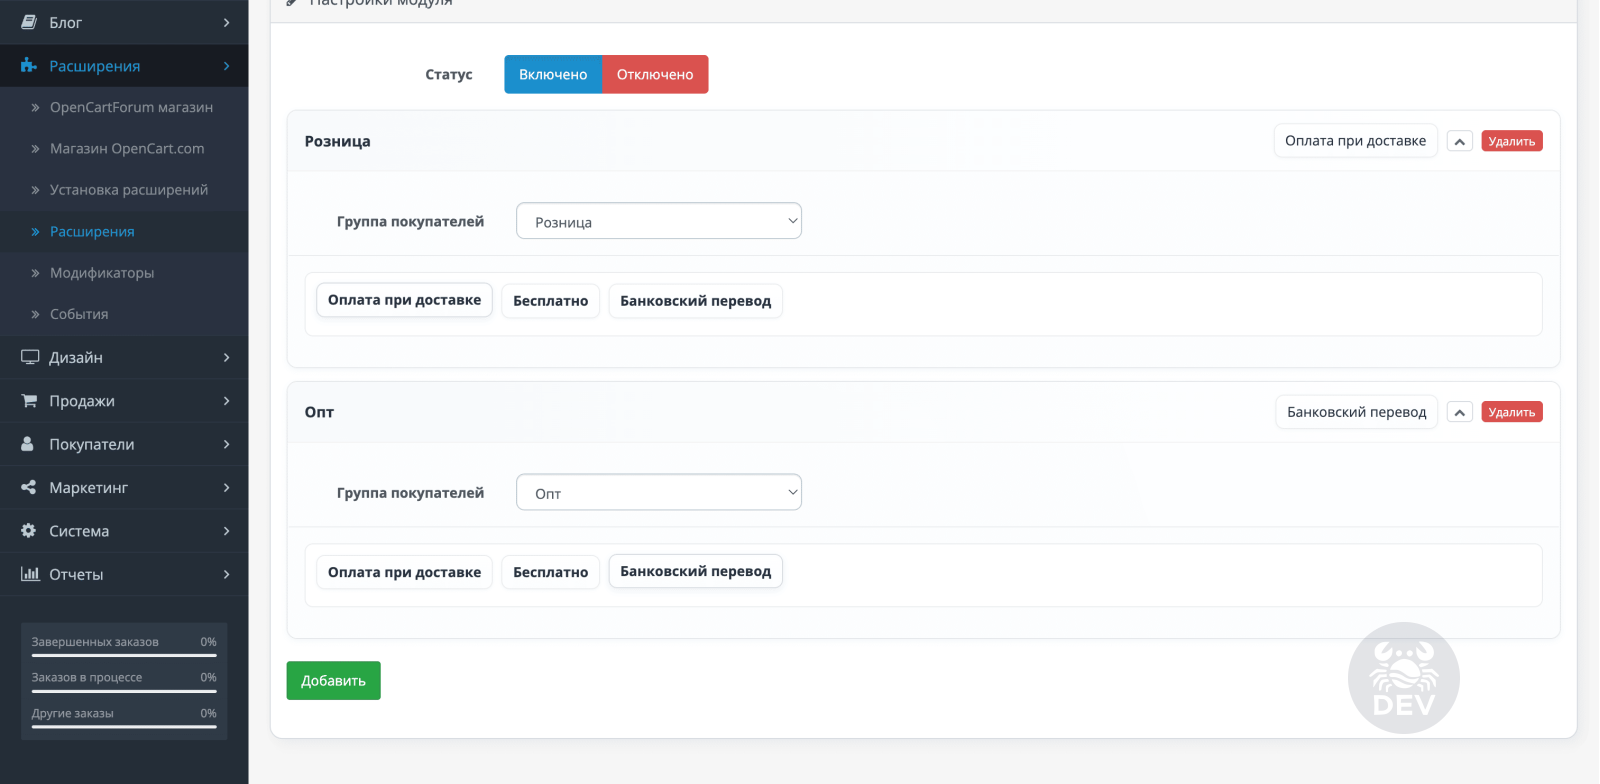This screenshot has height=784, width=1600.
Task: Open OpenCartForum магазин menu item
Action: coord(124,107)
